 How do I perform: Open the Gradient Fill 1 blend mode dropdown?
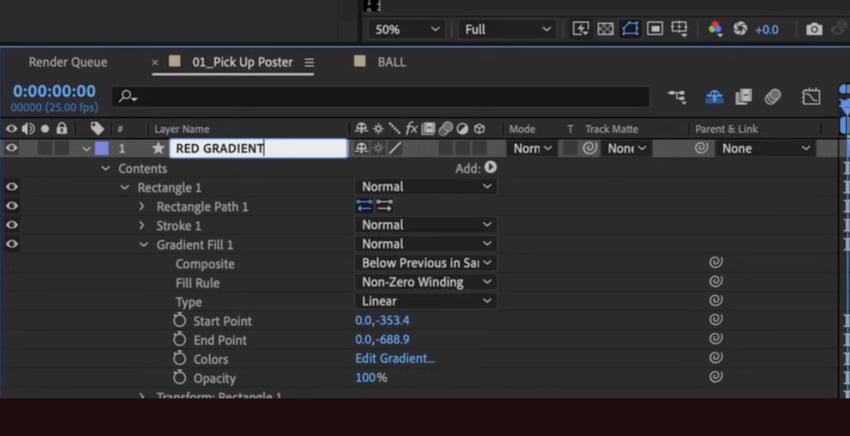click(426, 244)
